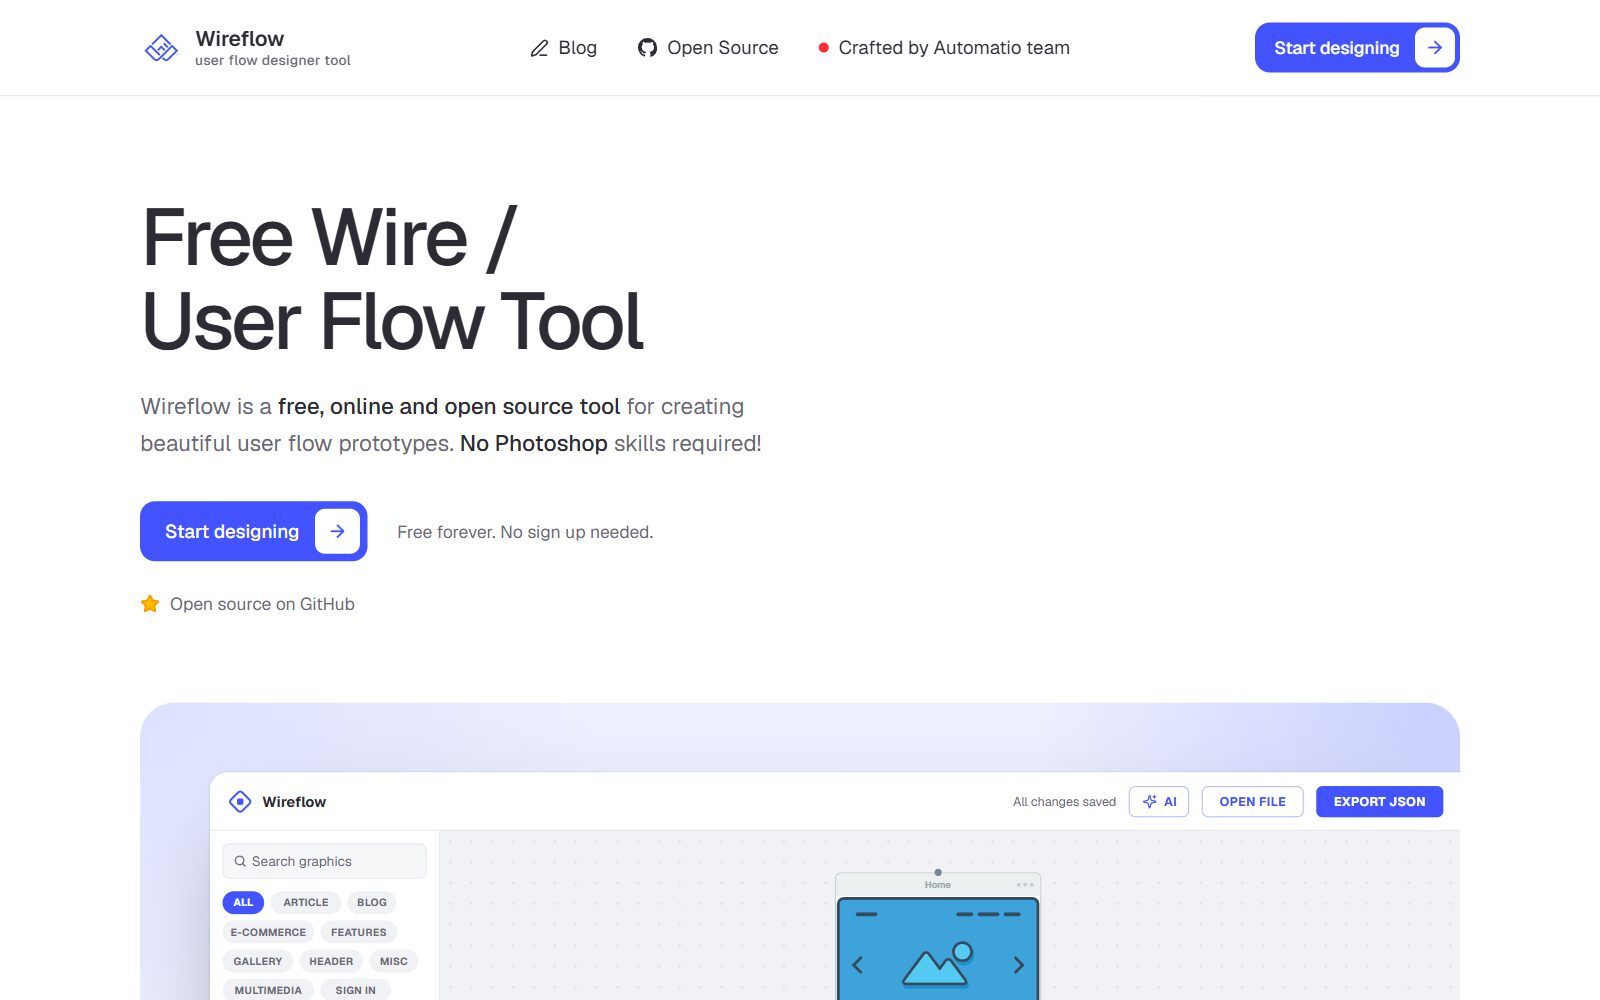This screenshot has height=1000, width=1600.
Task: Click the hero Start designing button
Action: [254, 531]
